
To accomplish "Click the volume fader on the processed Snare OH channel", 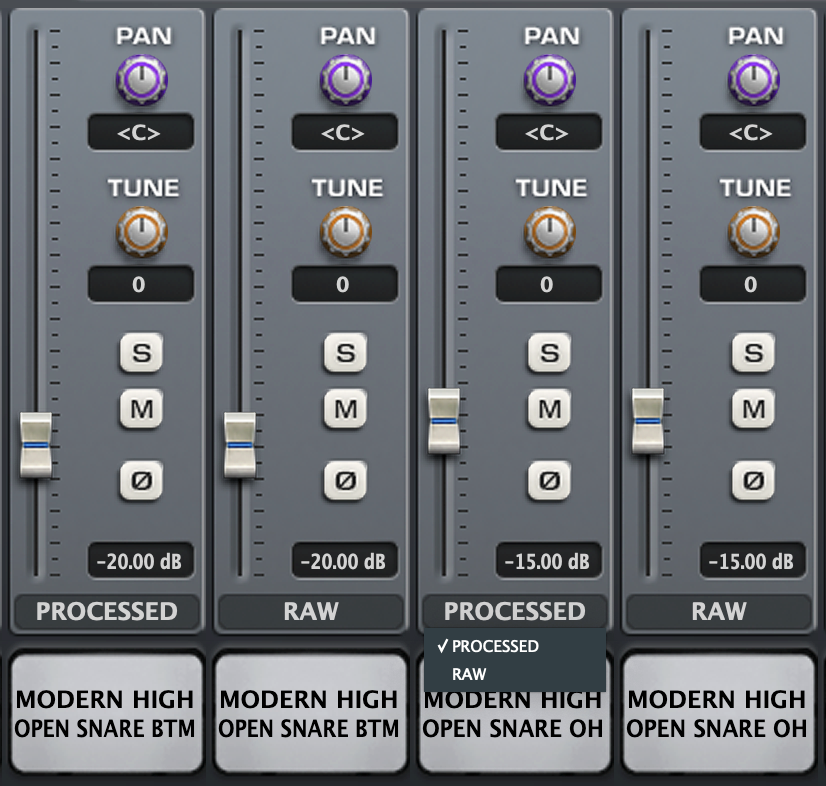I will pos(444,421).
